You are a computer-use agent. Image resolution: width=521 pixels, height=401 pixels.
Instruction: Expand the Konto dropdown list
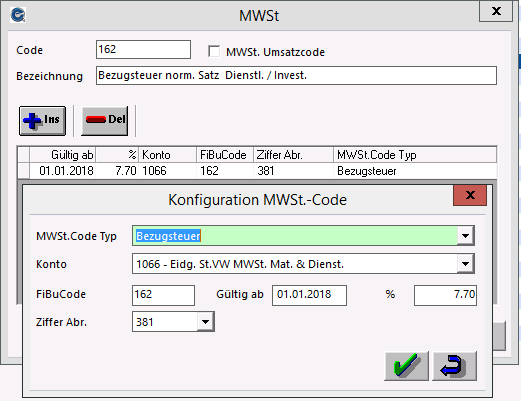(466, 264)
